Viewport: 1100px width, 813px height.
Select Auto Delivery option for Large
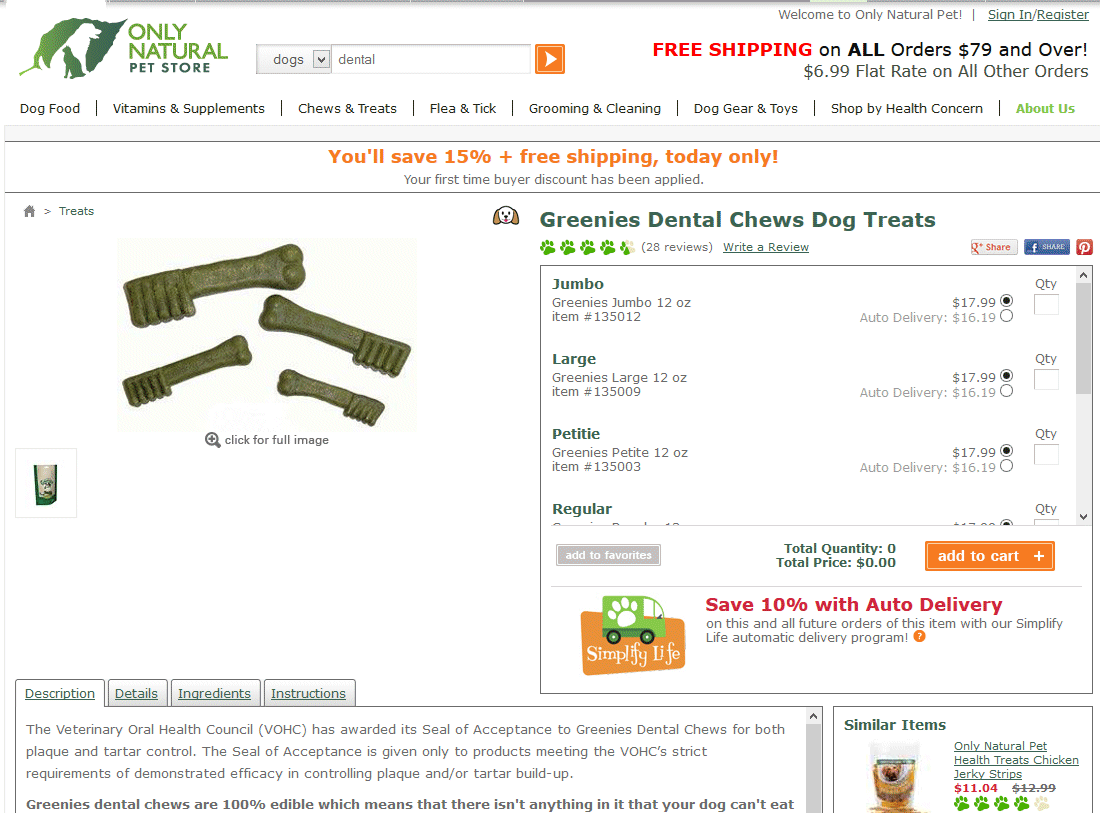pyautogui.click(x=1007, y=391)
